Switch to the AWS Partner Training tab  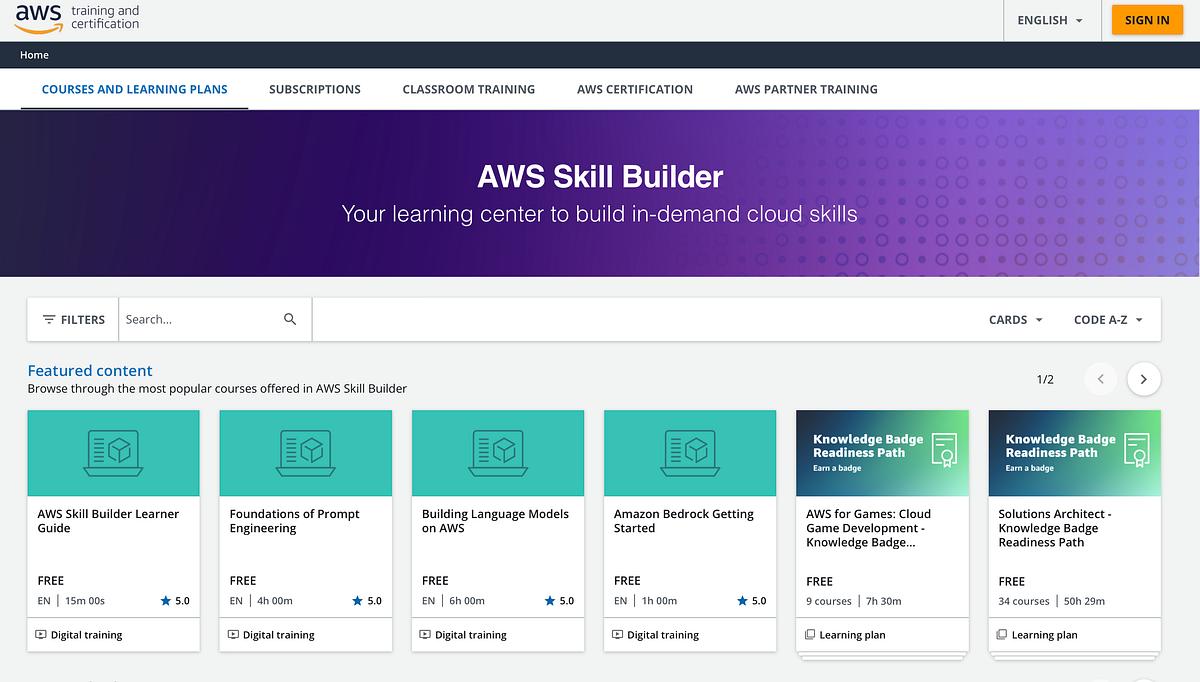(806, 89)
